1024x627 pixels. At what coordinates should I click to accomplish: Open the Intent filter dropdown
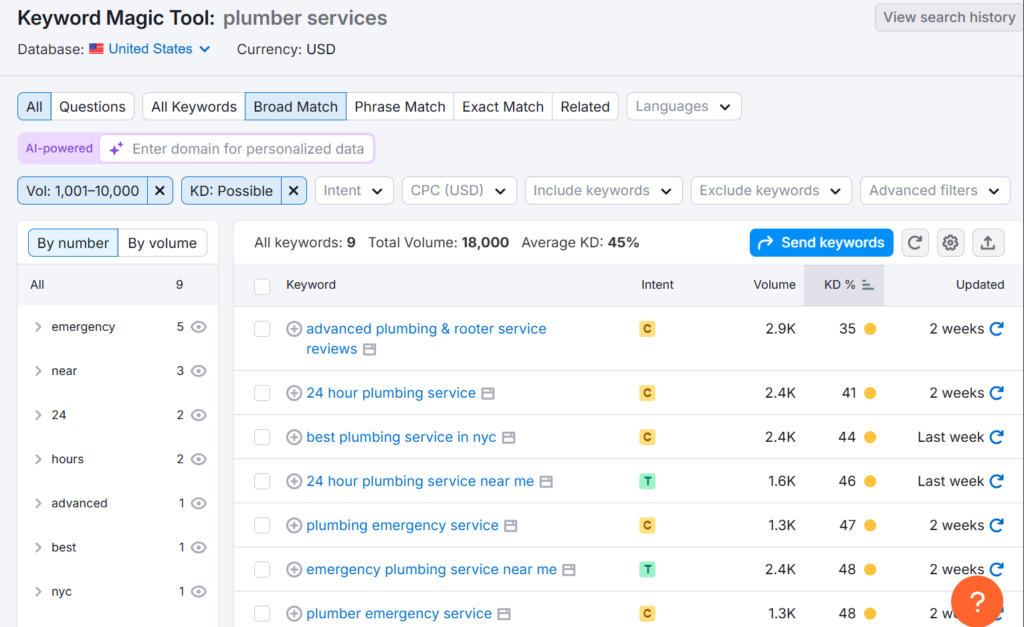click(x=354, y=191)
